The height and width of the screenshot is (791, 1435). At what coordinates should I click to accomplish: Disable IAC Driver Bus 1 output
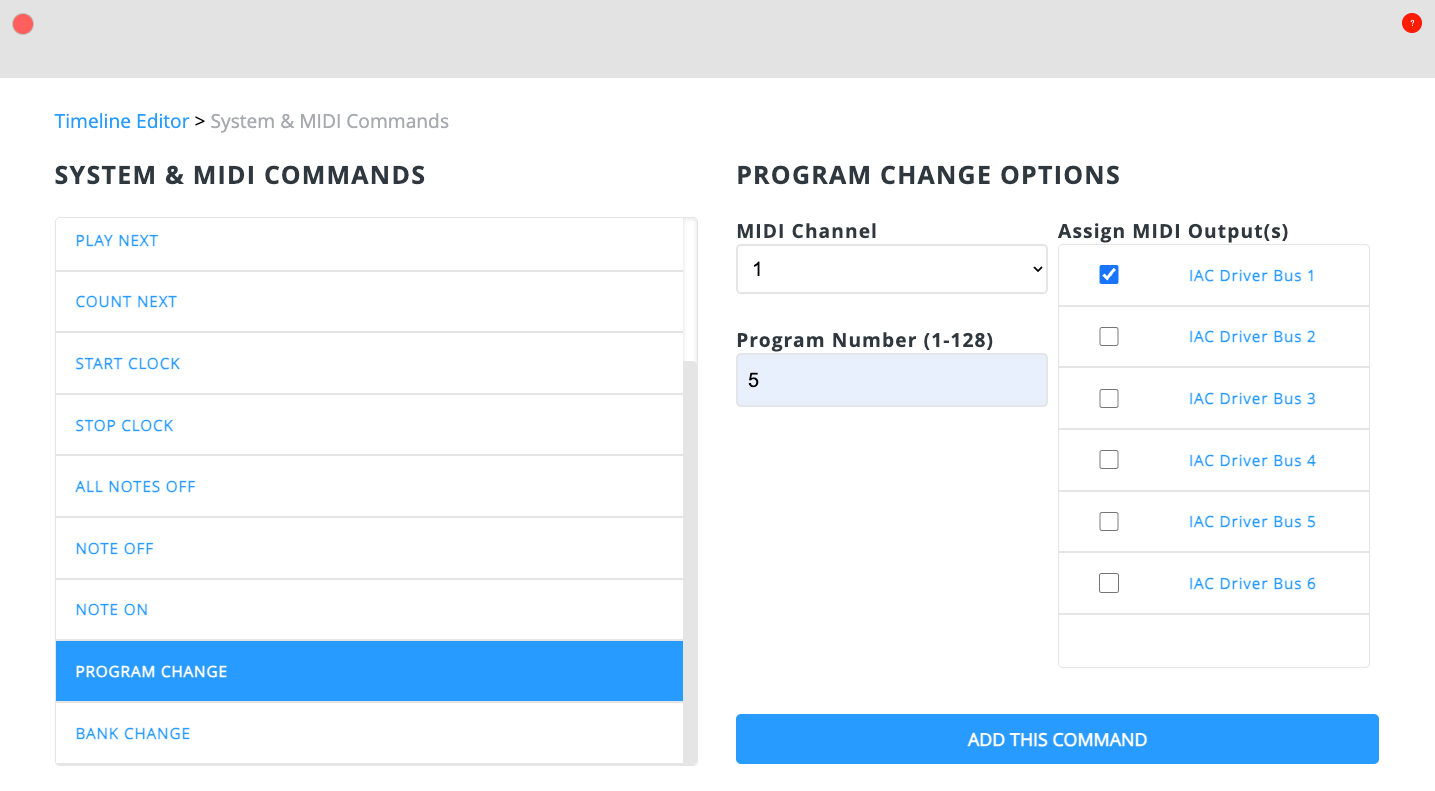[1108, 274]
